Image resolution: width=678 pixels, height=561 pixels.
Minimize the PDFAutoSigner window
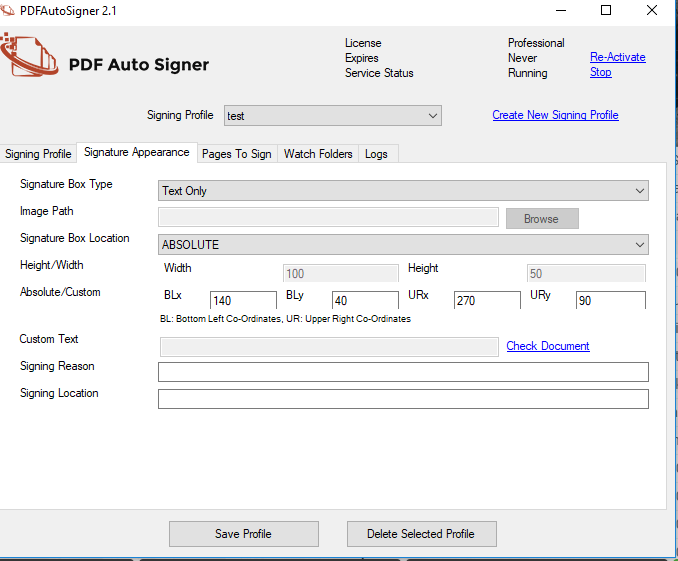561,10
